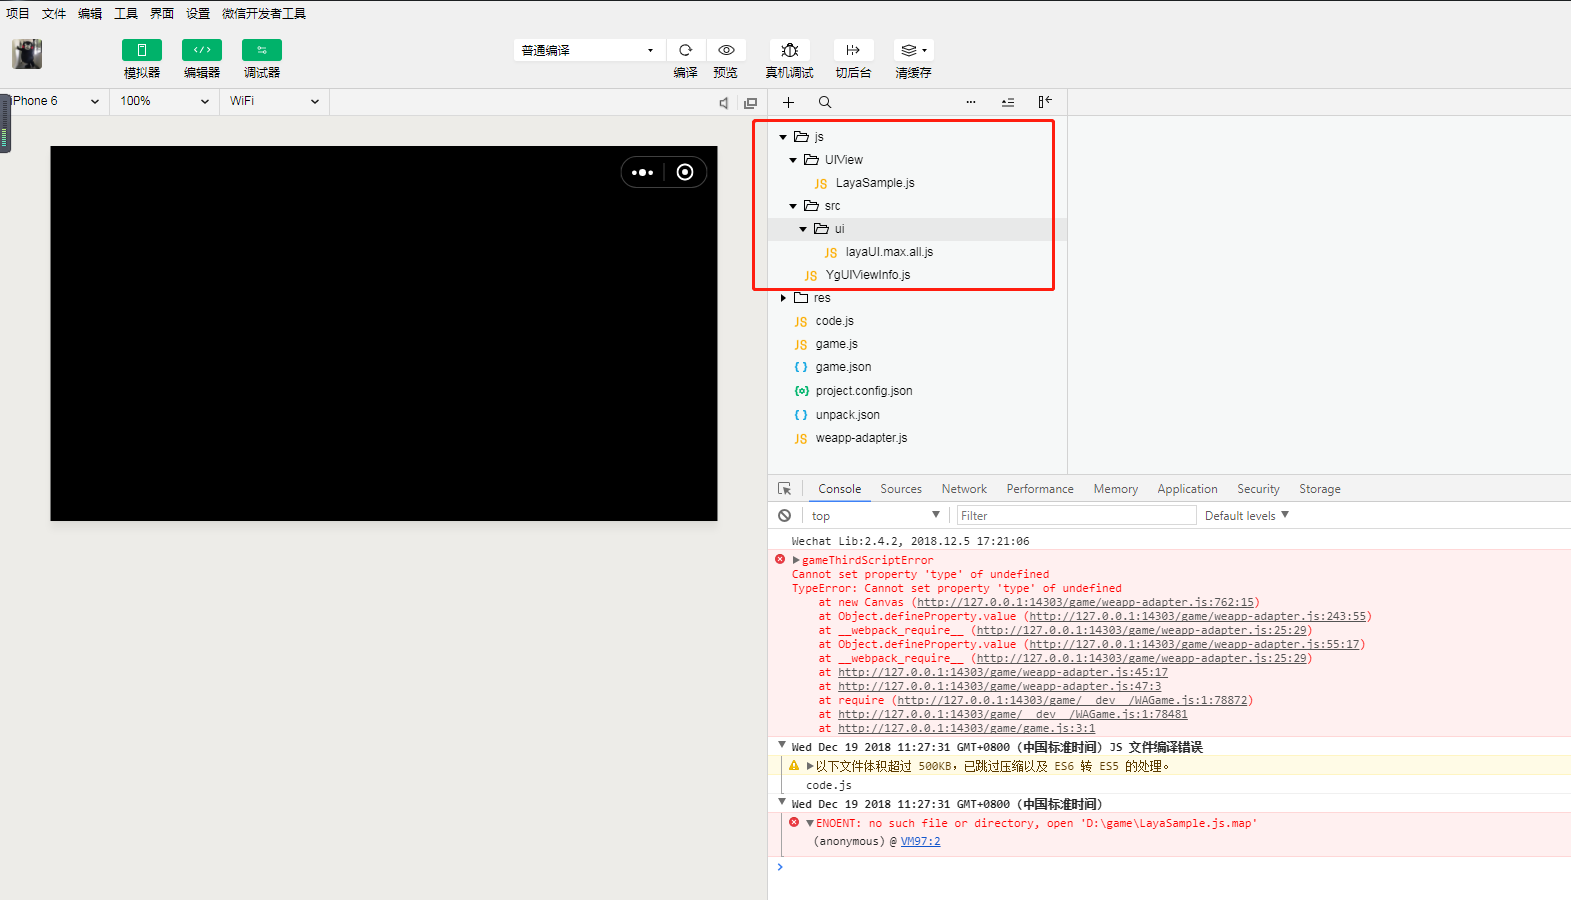1571x900 pixels.
Task: Toggle the 调试器 debugger panel button
Action: pyautogui.click(x=261, y=50)
